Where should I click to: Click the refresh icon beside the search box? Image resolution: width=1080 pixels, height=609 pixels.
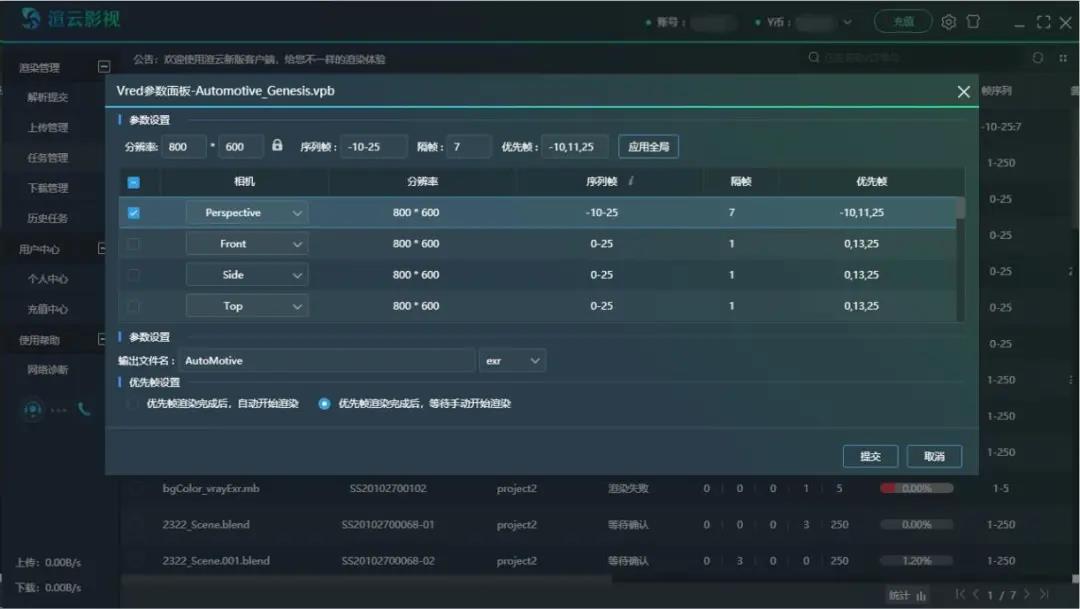(1037, 58)
